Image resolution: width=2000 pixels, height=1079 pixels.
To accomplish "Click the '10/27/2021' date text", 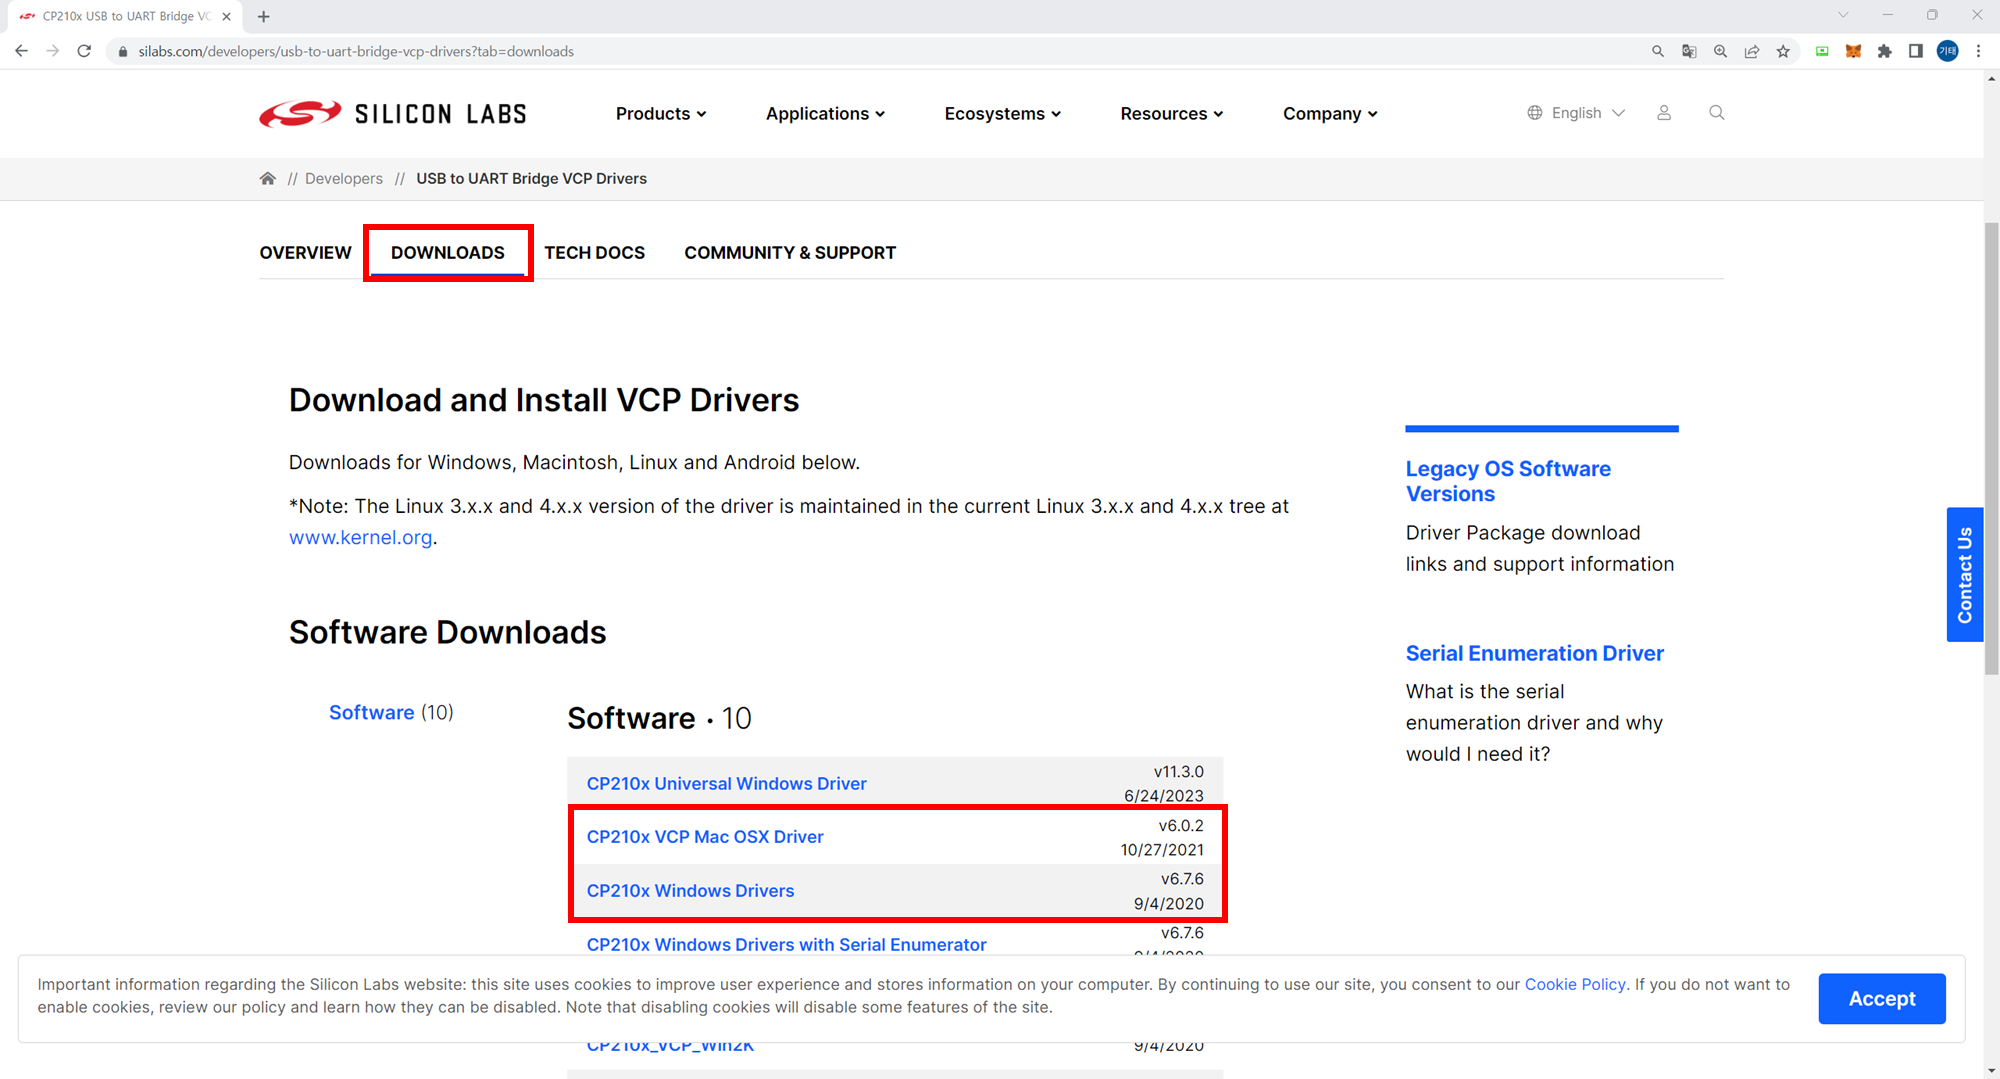I will tap(1161, 850).
